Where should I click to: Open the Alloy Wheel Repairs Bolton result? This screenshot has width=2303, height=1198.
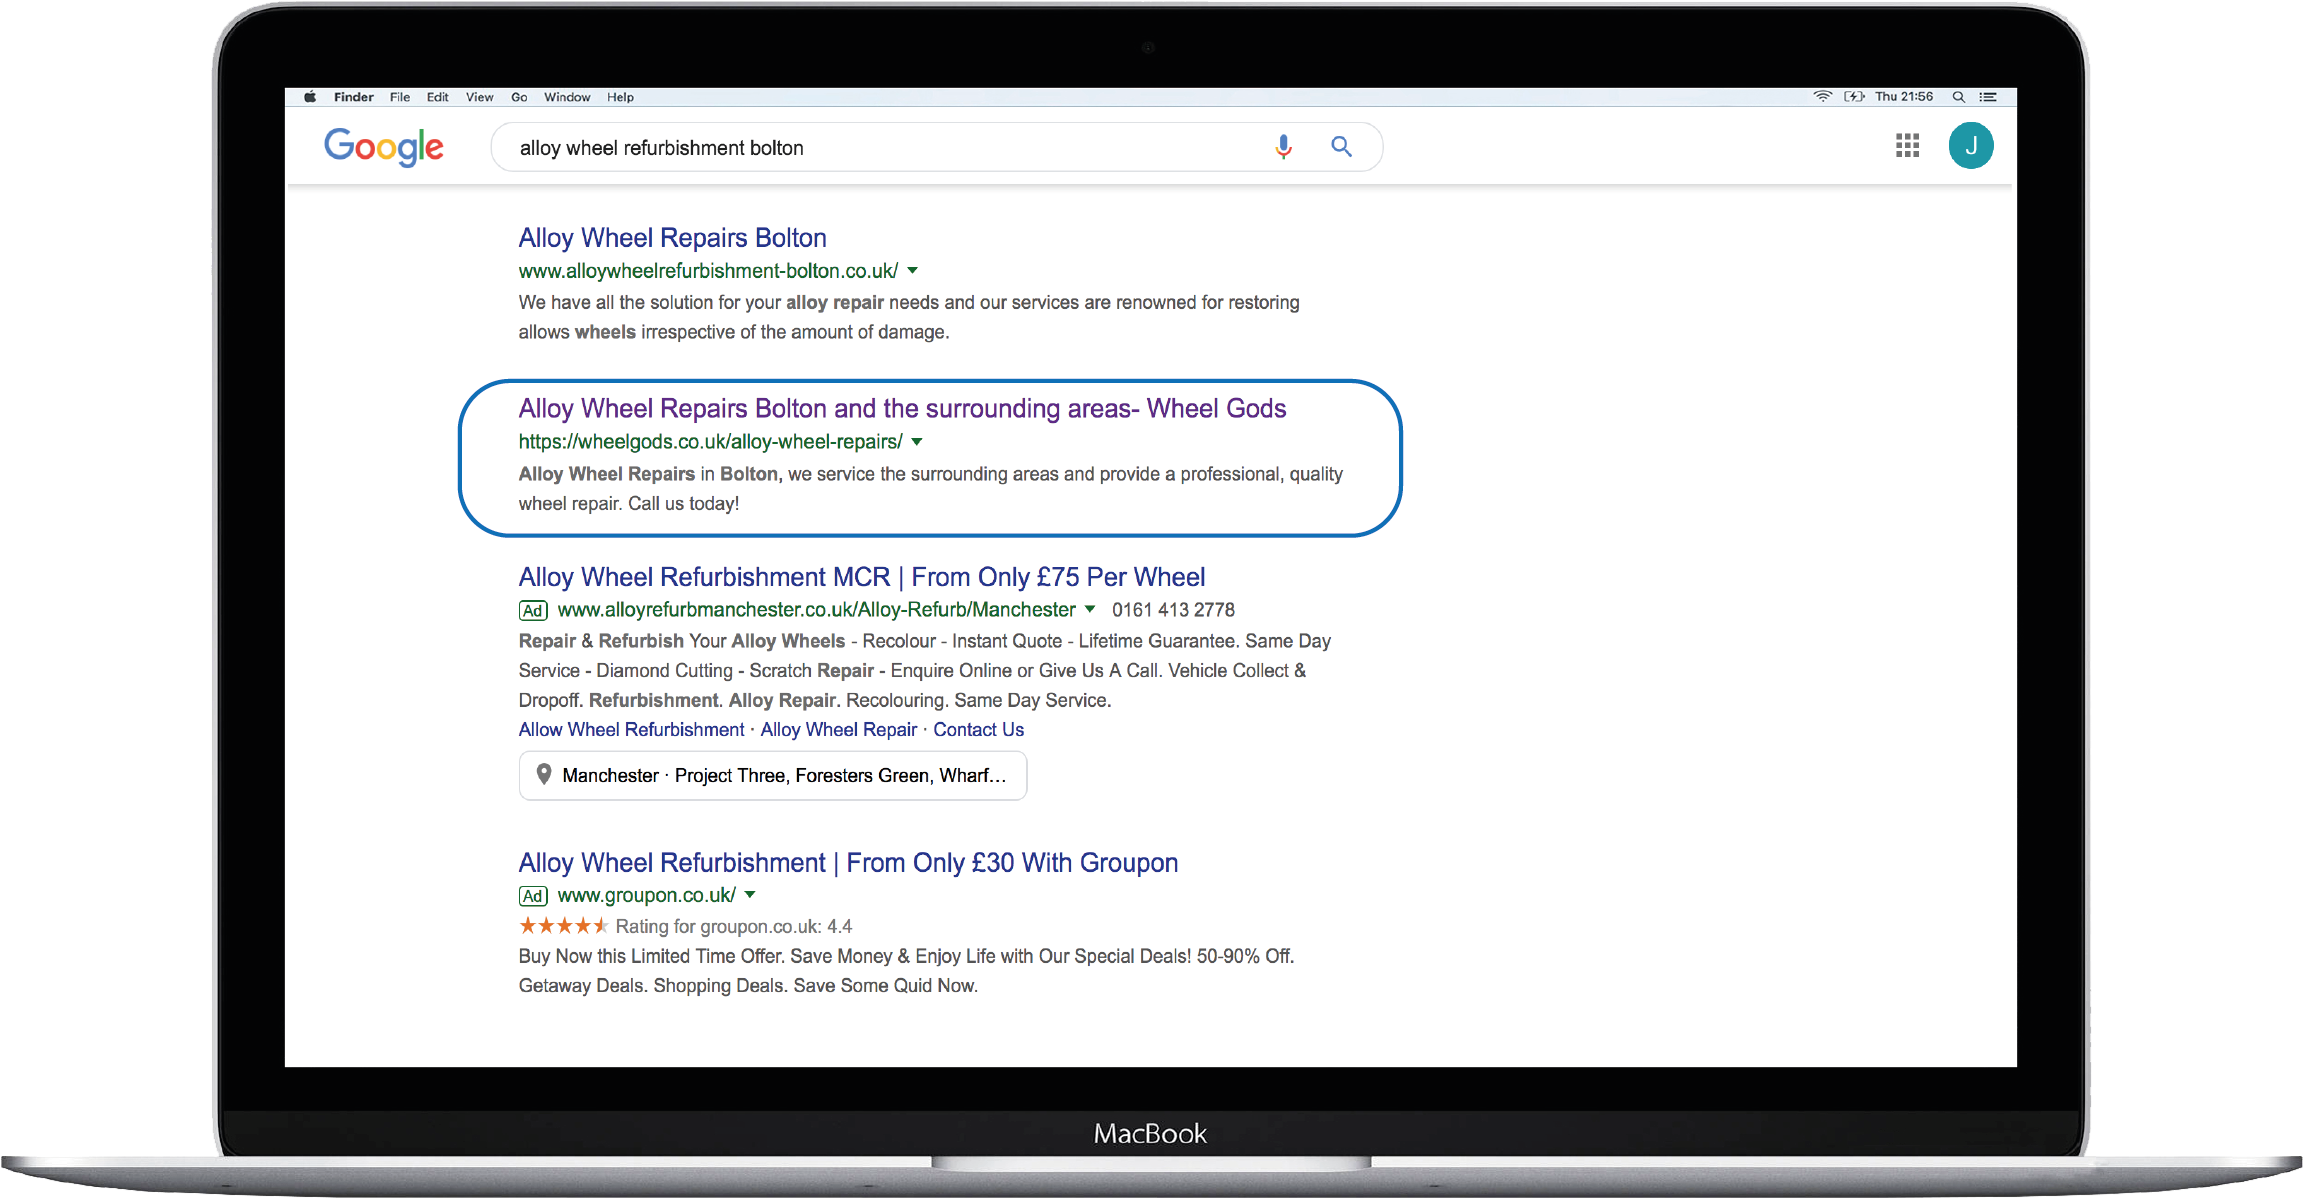672,238
